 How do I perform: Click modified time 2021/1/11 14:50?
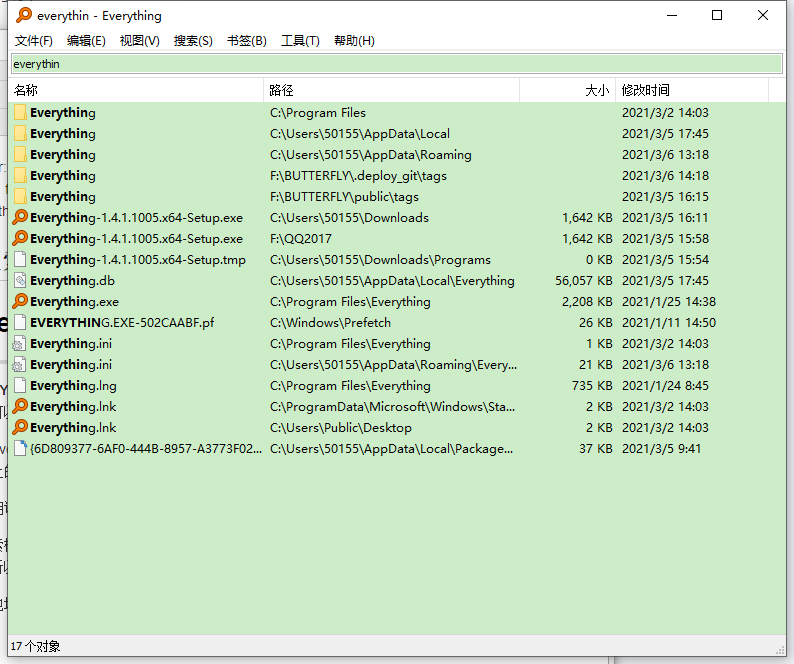point(669,323)
